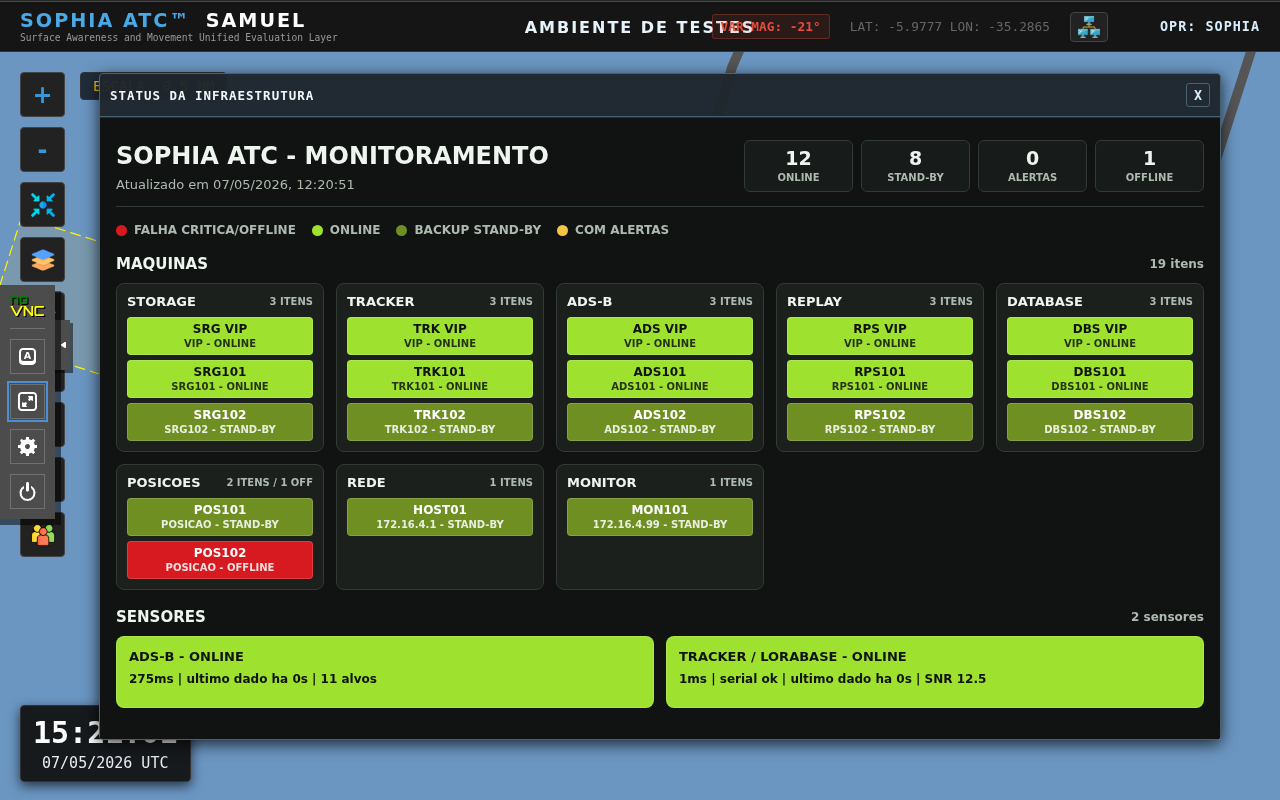Viewport: 1280px width, 800px height.
Task: Click the OPR: SOPHIA operator label
Action: (1210, 27)
